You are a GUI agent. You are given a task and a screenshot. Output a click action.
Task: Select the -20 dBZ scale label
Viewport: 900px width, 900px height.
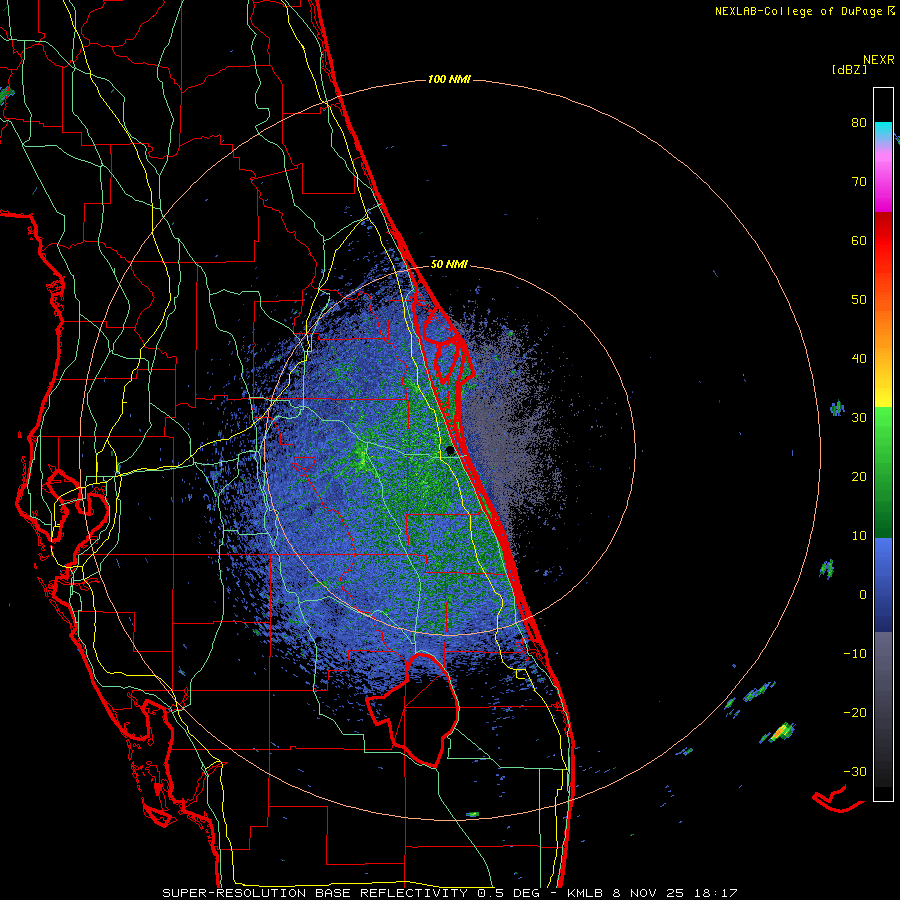pyautogui.click(x=855, y=712)
